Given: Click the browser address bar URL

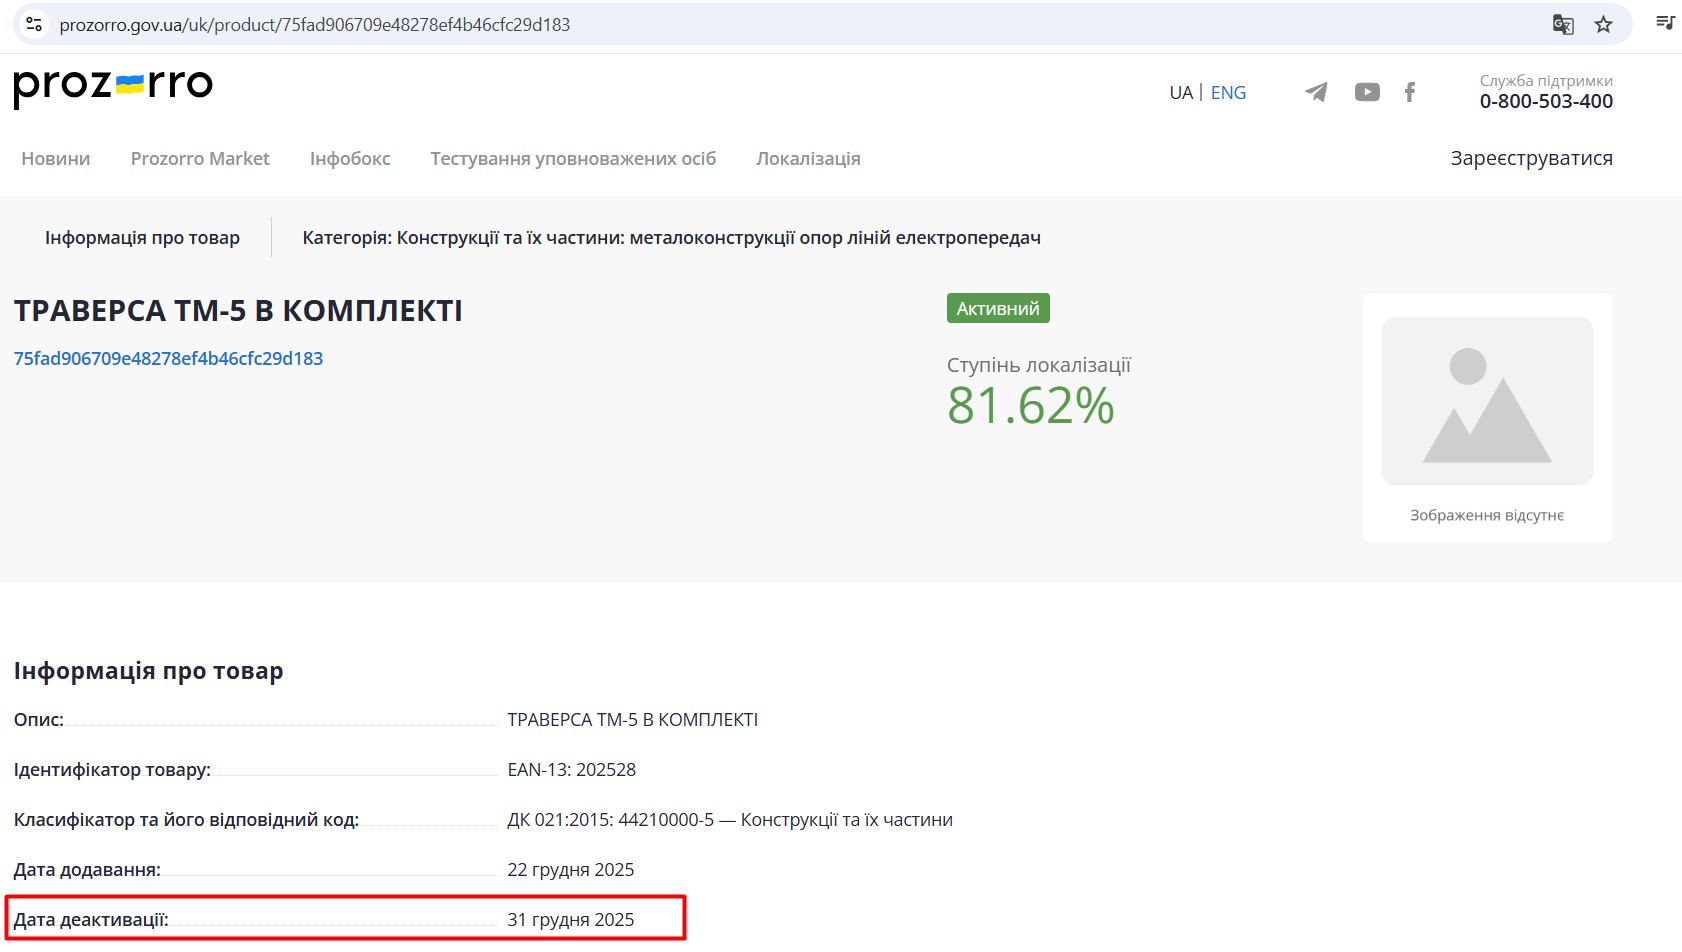Looking at the screenshot, I should (315, 25).
